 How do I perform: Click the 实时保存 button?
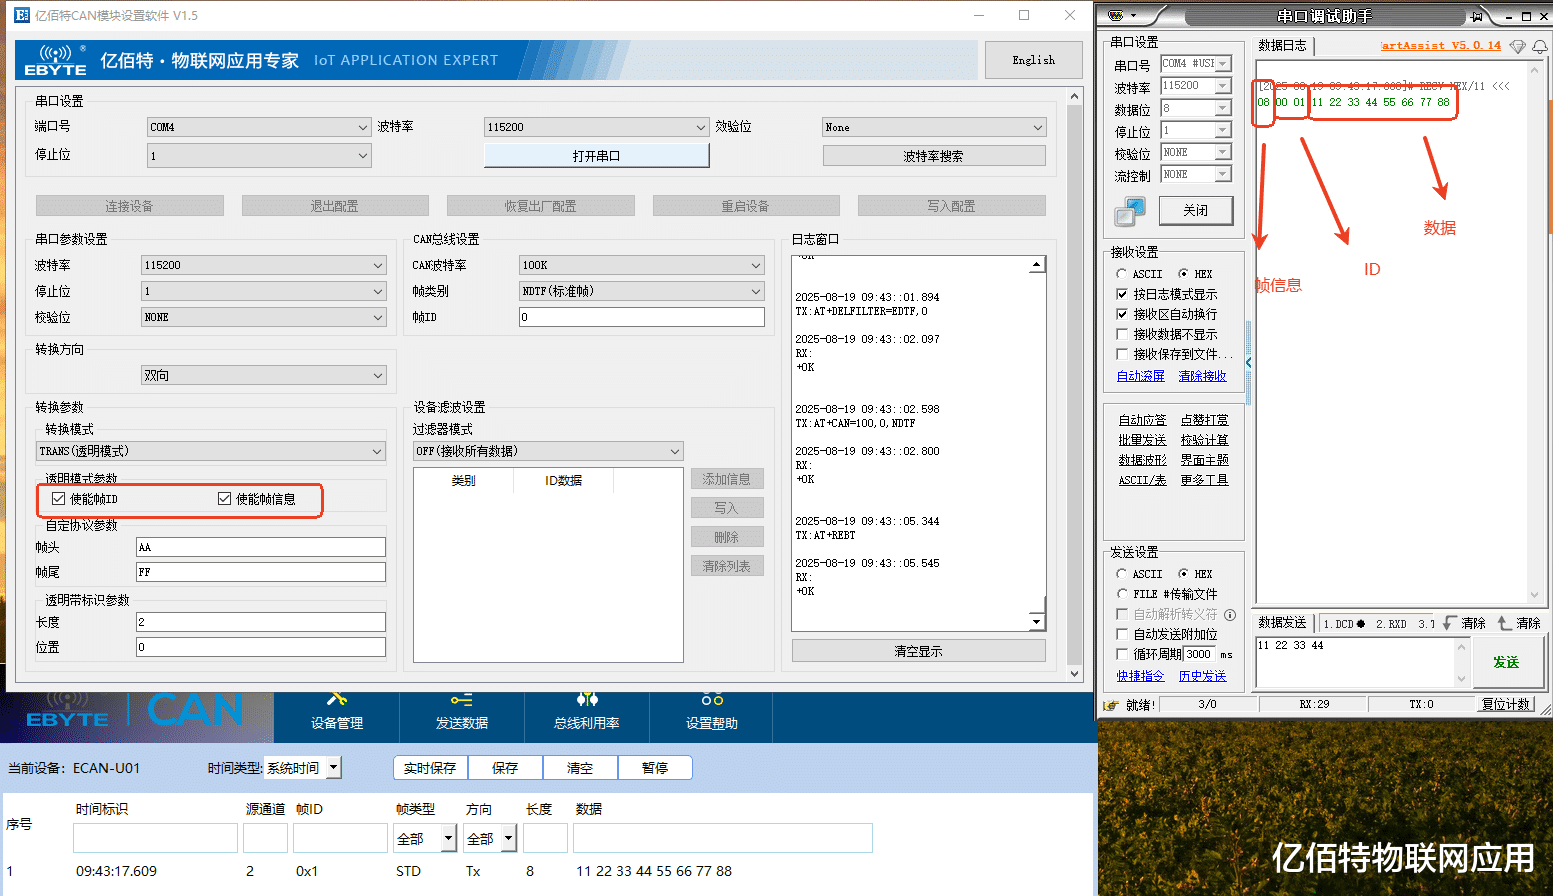point(430,768)
